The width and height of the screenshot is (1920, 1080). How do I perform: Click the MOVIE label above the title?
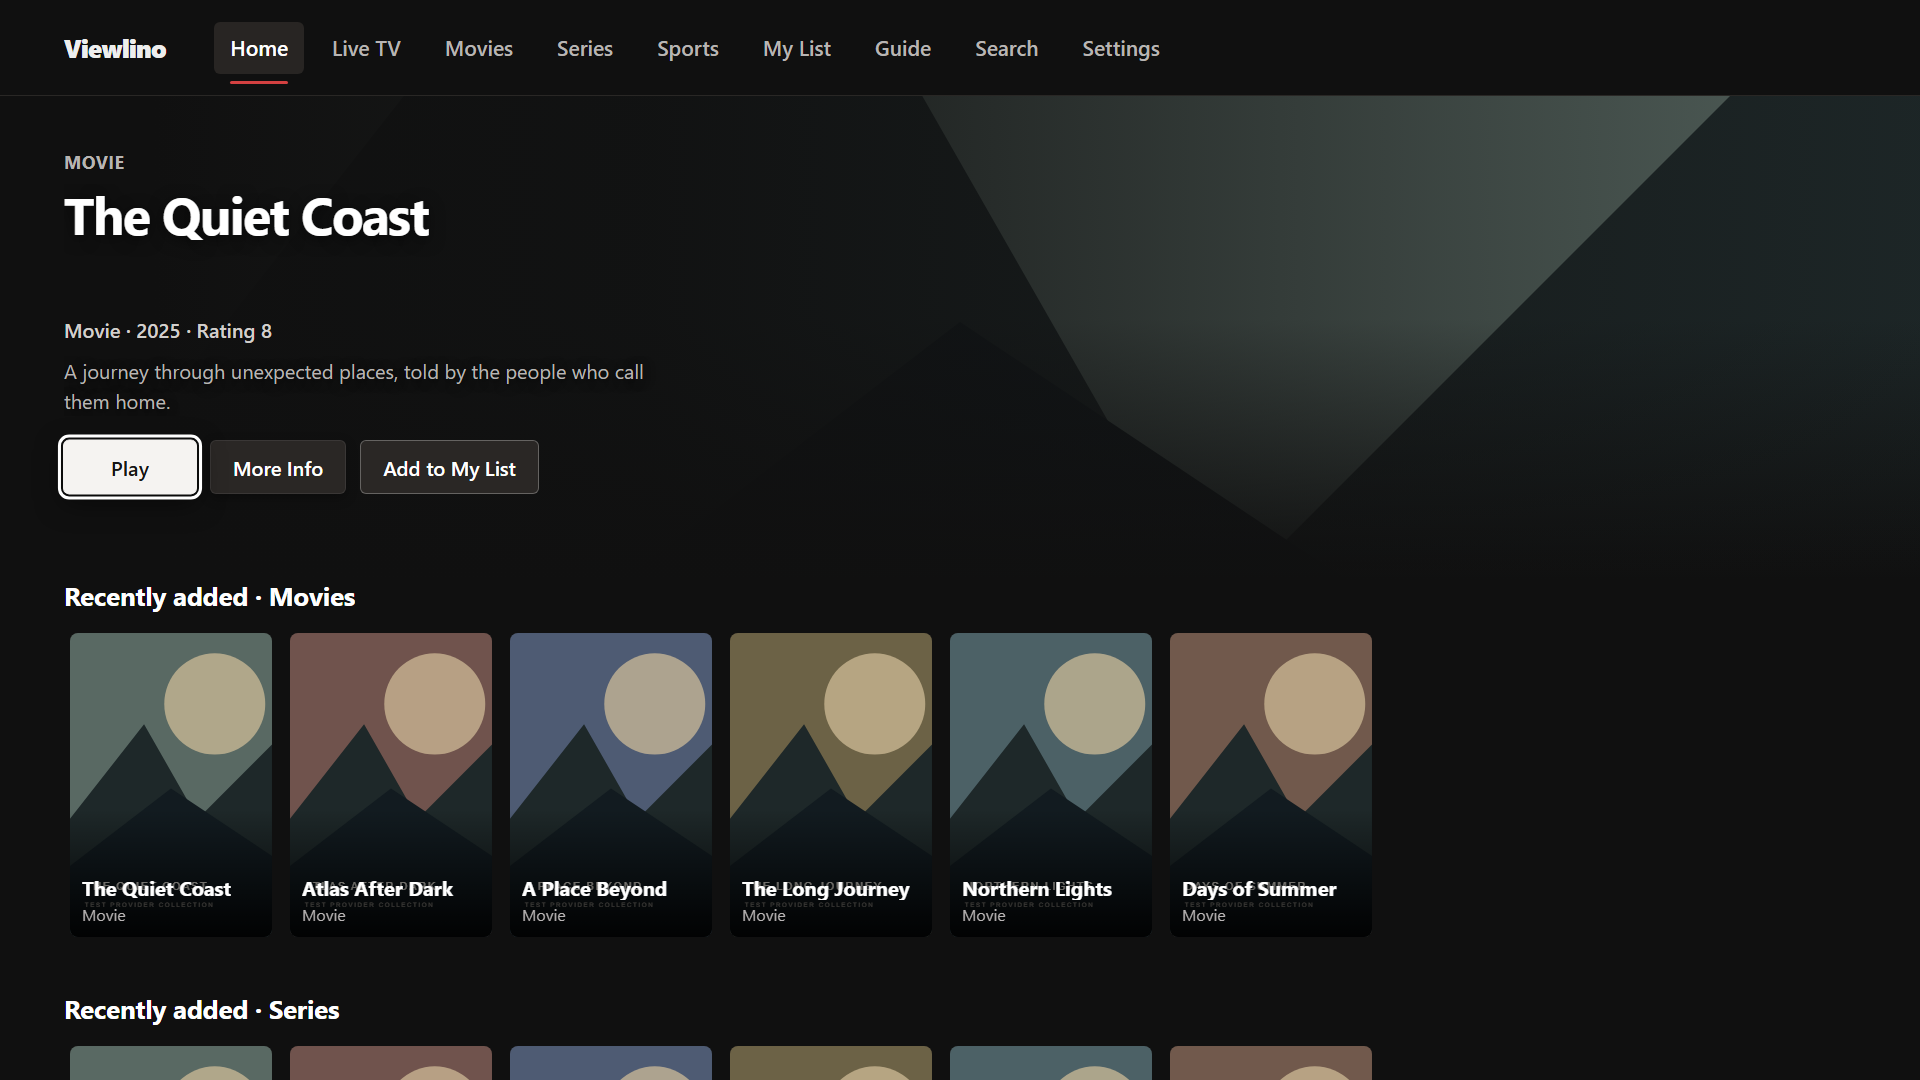point(94,162)
